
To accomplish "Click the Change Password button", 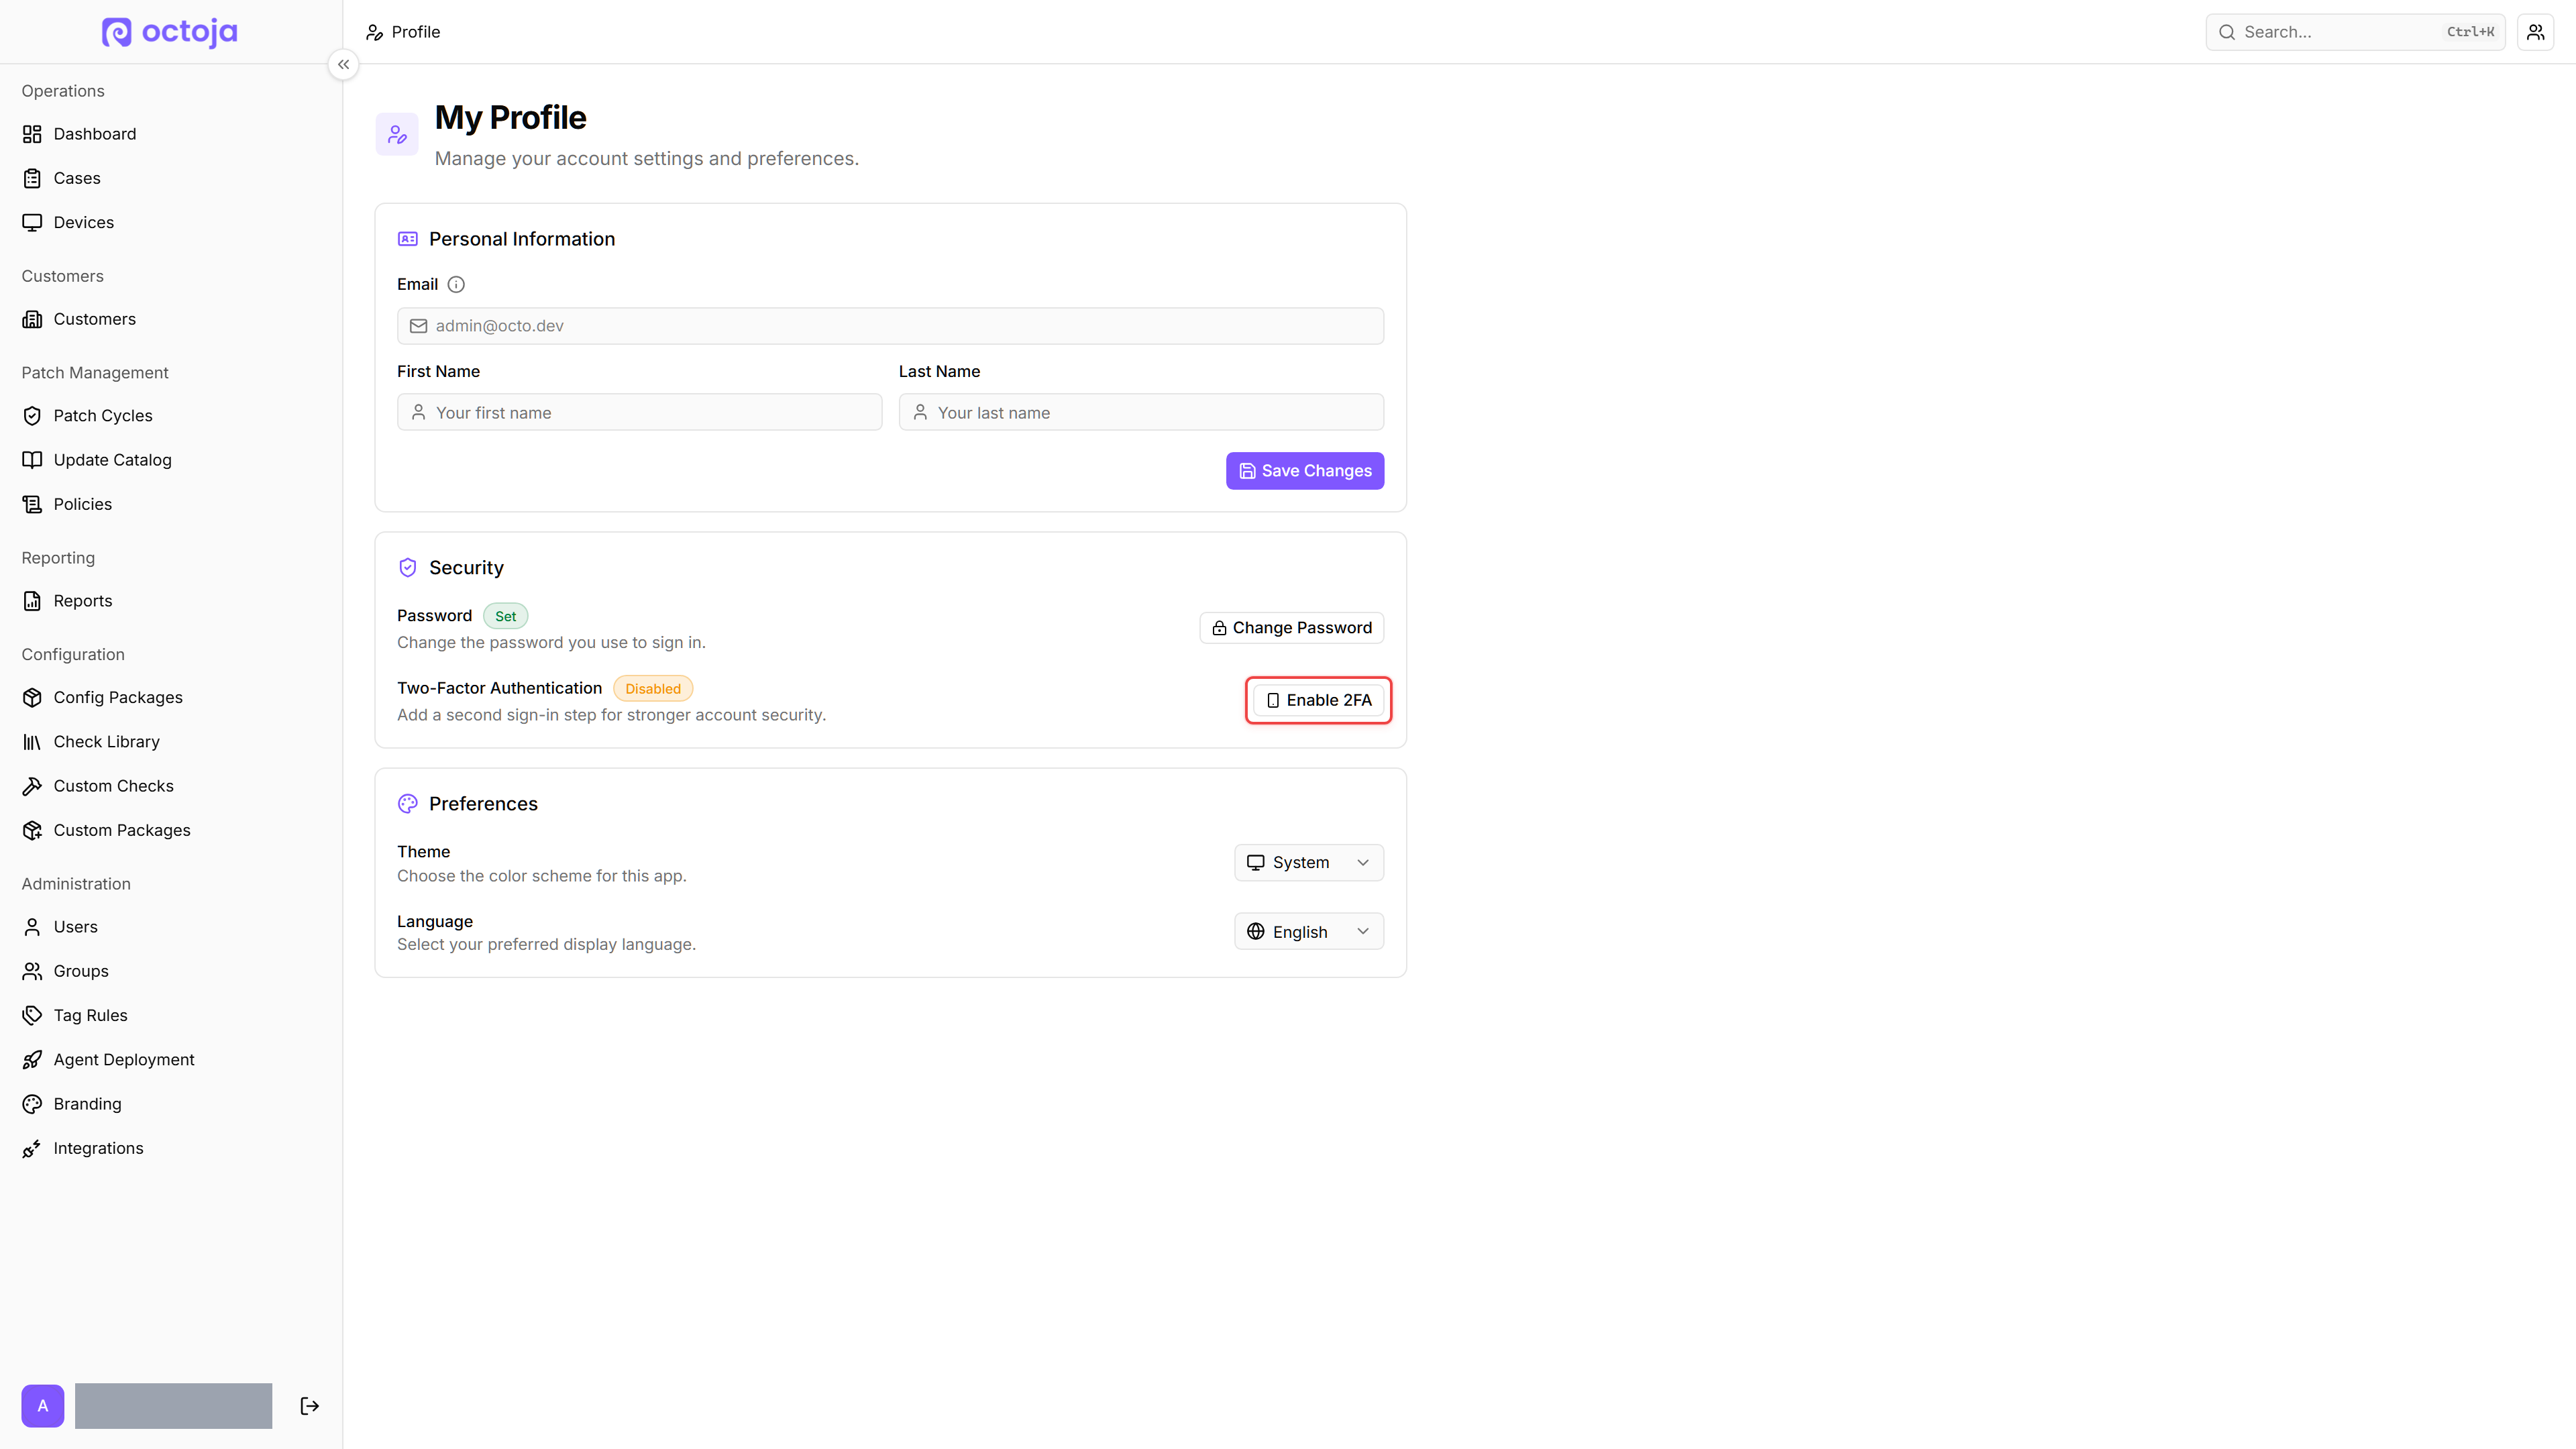I will pos(1291,628).
